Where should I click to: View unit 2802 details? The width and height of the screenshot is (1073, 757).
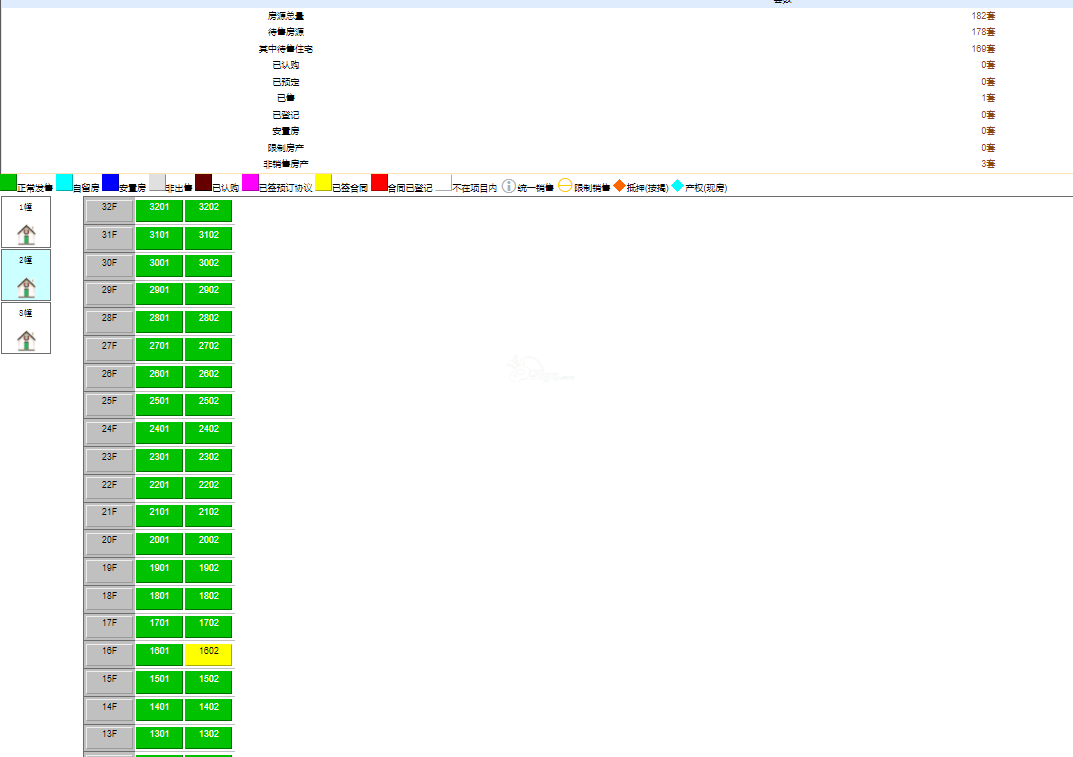tap(209, 322)
